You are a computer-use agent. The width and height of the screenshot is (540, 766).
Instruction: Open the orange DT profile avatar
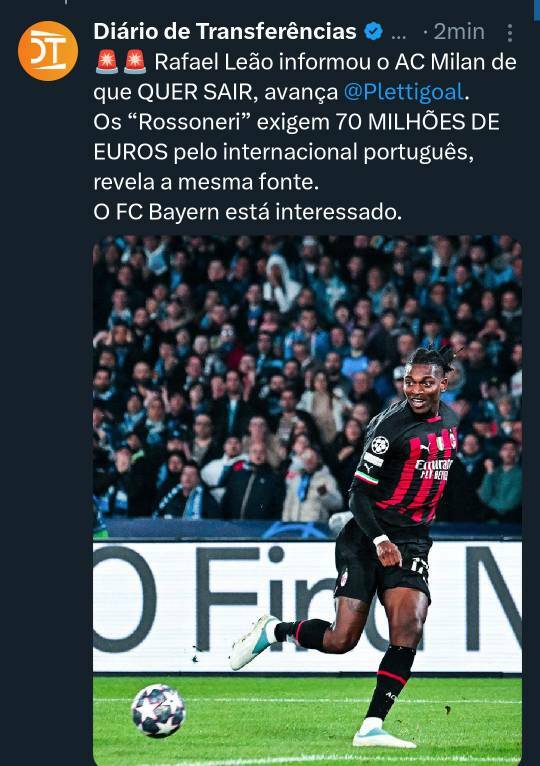tap(48, 51)
